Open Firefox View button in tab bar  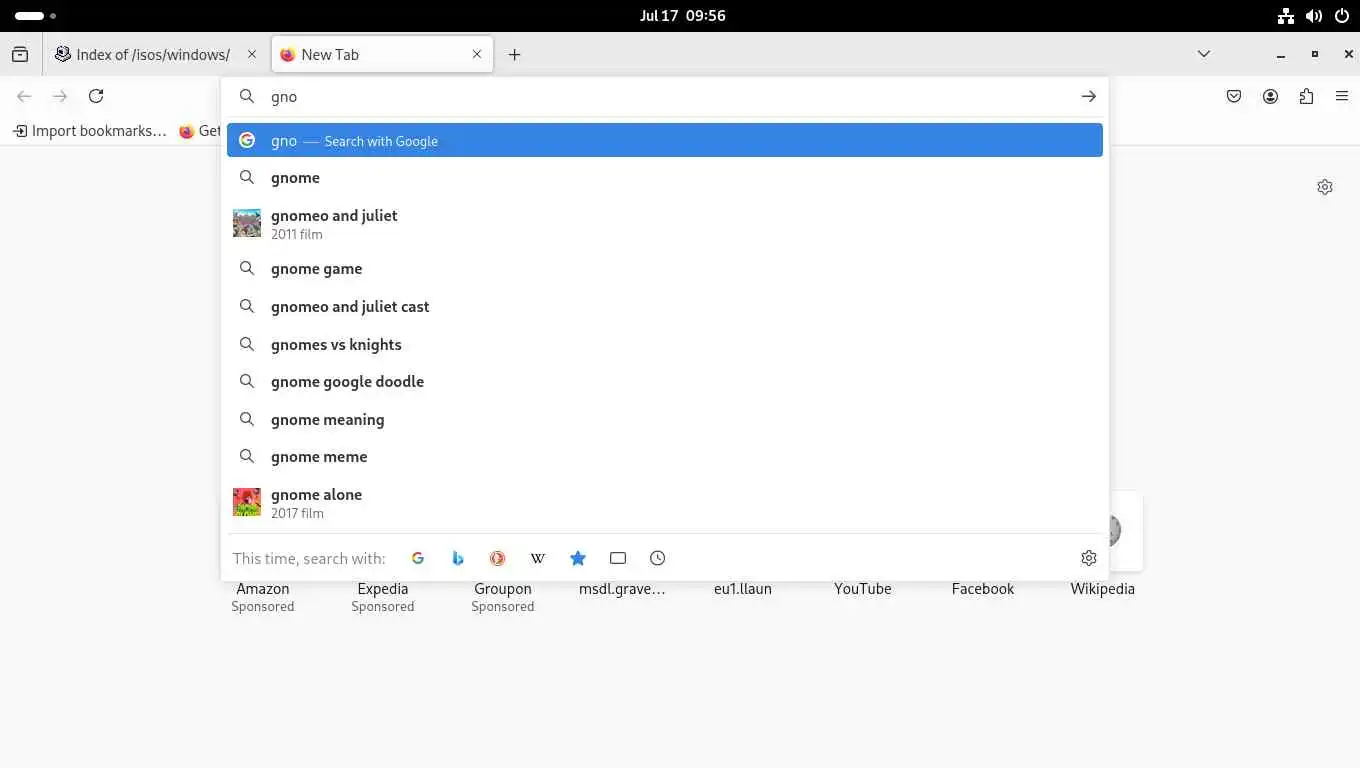pyautogui.click(x=20, y=55)
